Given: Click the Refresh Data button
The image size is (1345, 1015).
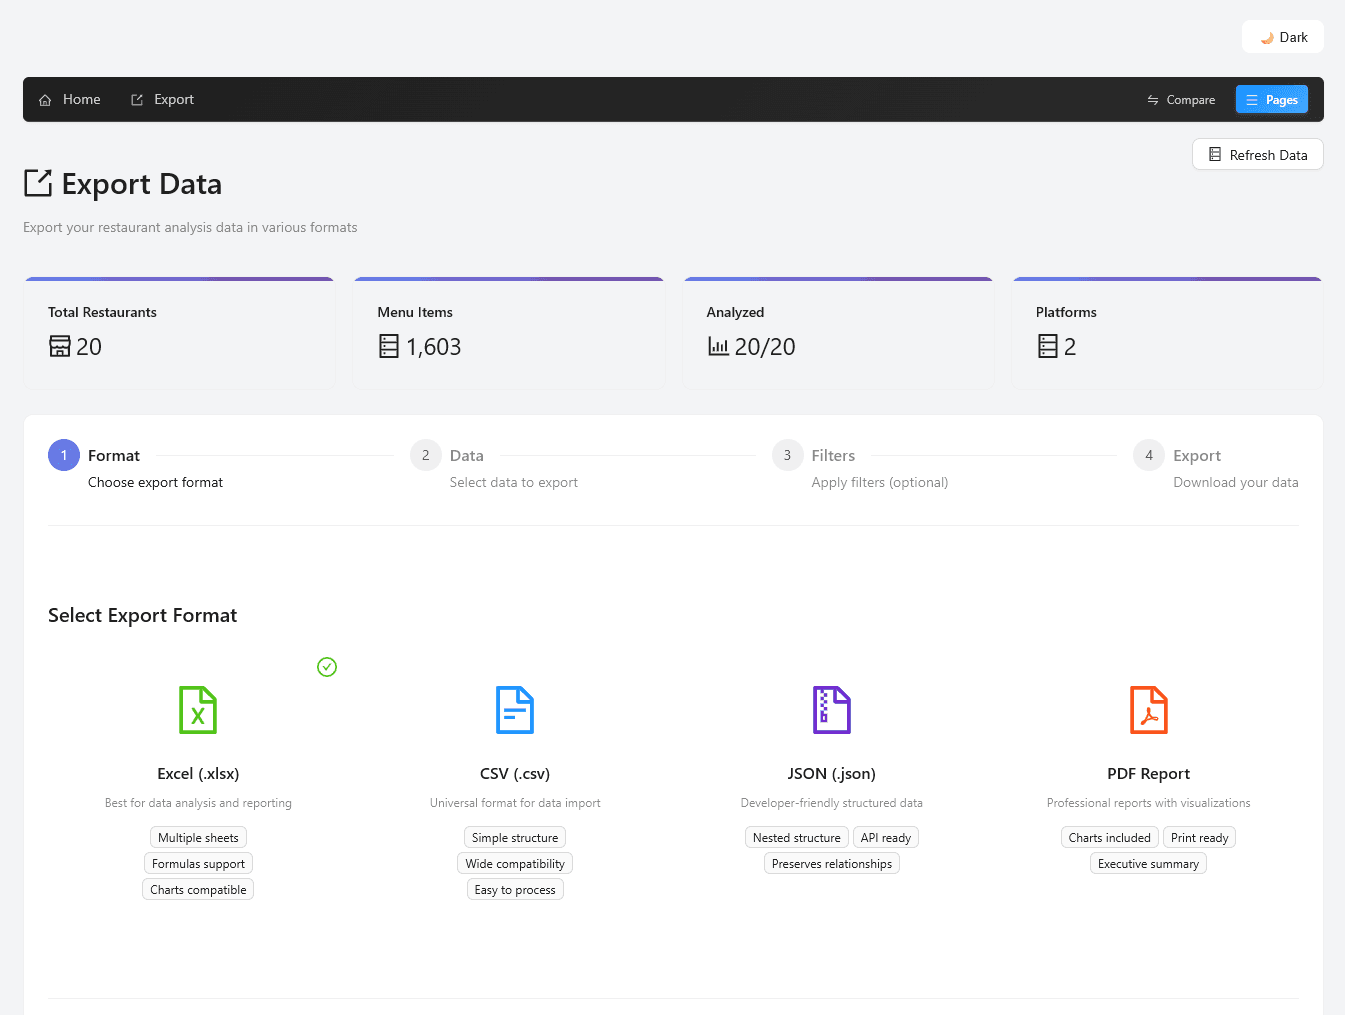Looking at the screenshot, I should click(x=1257, y=154).
